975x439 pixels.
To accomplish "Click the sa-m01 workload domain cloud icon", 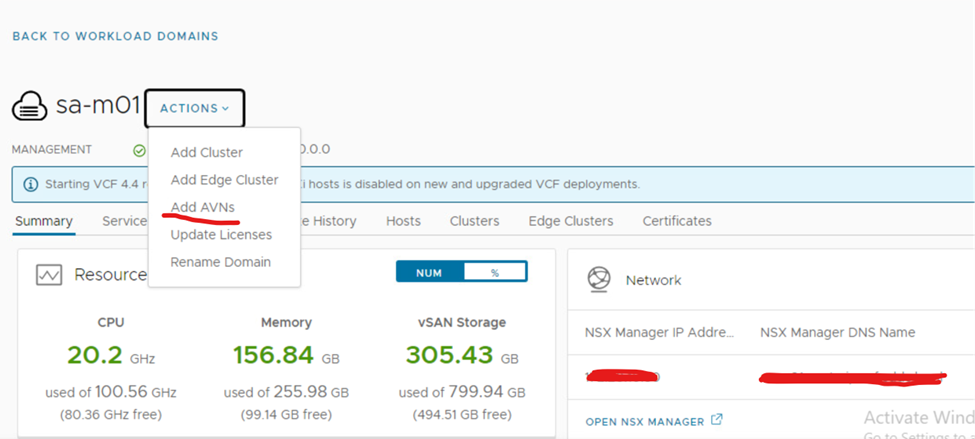I will (x=30, y=106).
